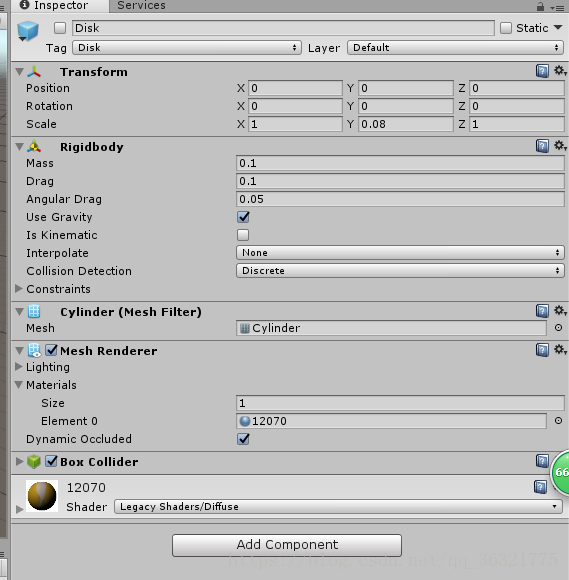The image size is (569, 580).
Task: Click Scale Y field showing 0.08
Action: [x=405, y=124]
